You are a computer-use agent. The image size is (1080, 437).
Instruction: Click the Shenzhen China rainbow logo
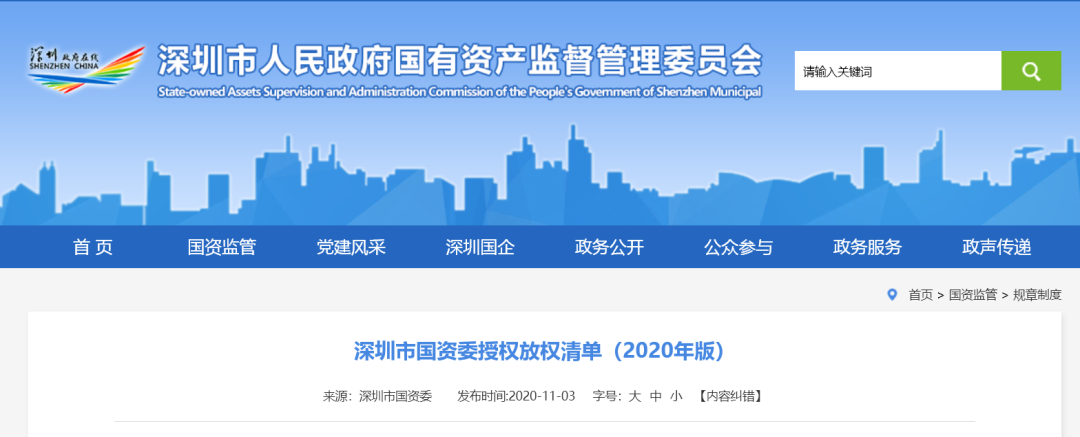(85, 68)
